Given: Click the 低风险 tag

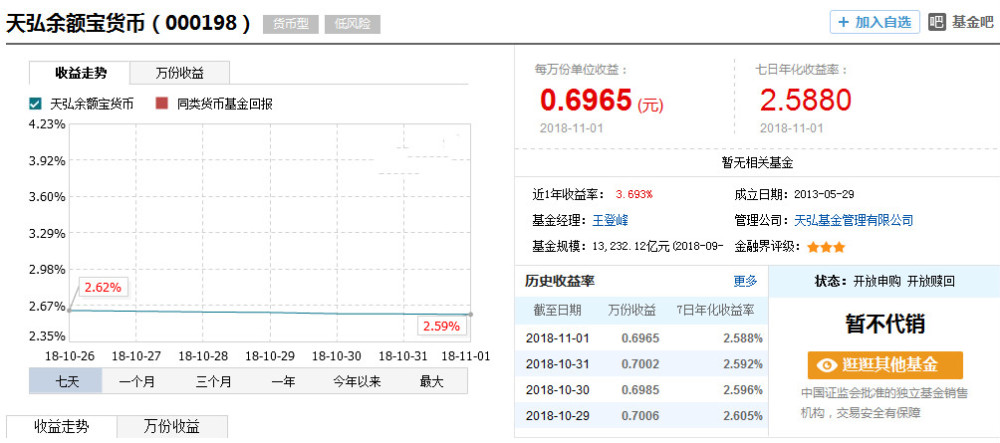Looking at the screenshot, I should (352, 24).
